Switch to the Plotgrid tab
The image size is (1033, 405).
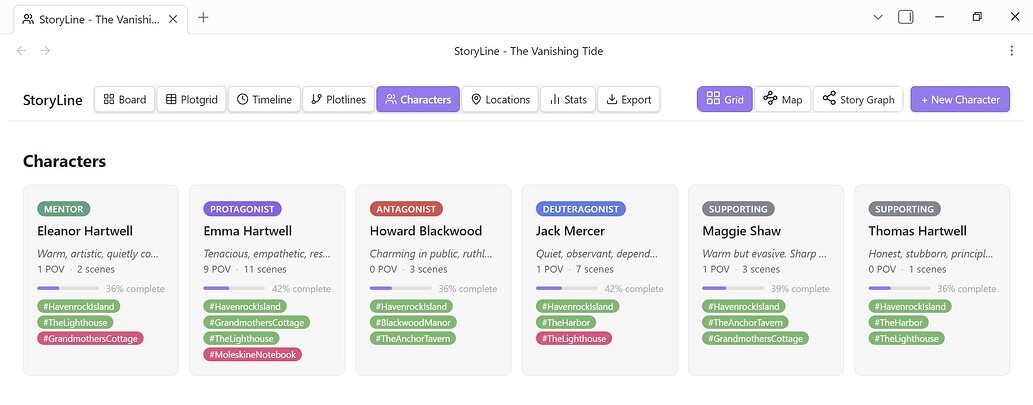click(192, 99)
